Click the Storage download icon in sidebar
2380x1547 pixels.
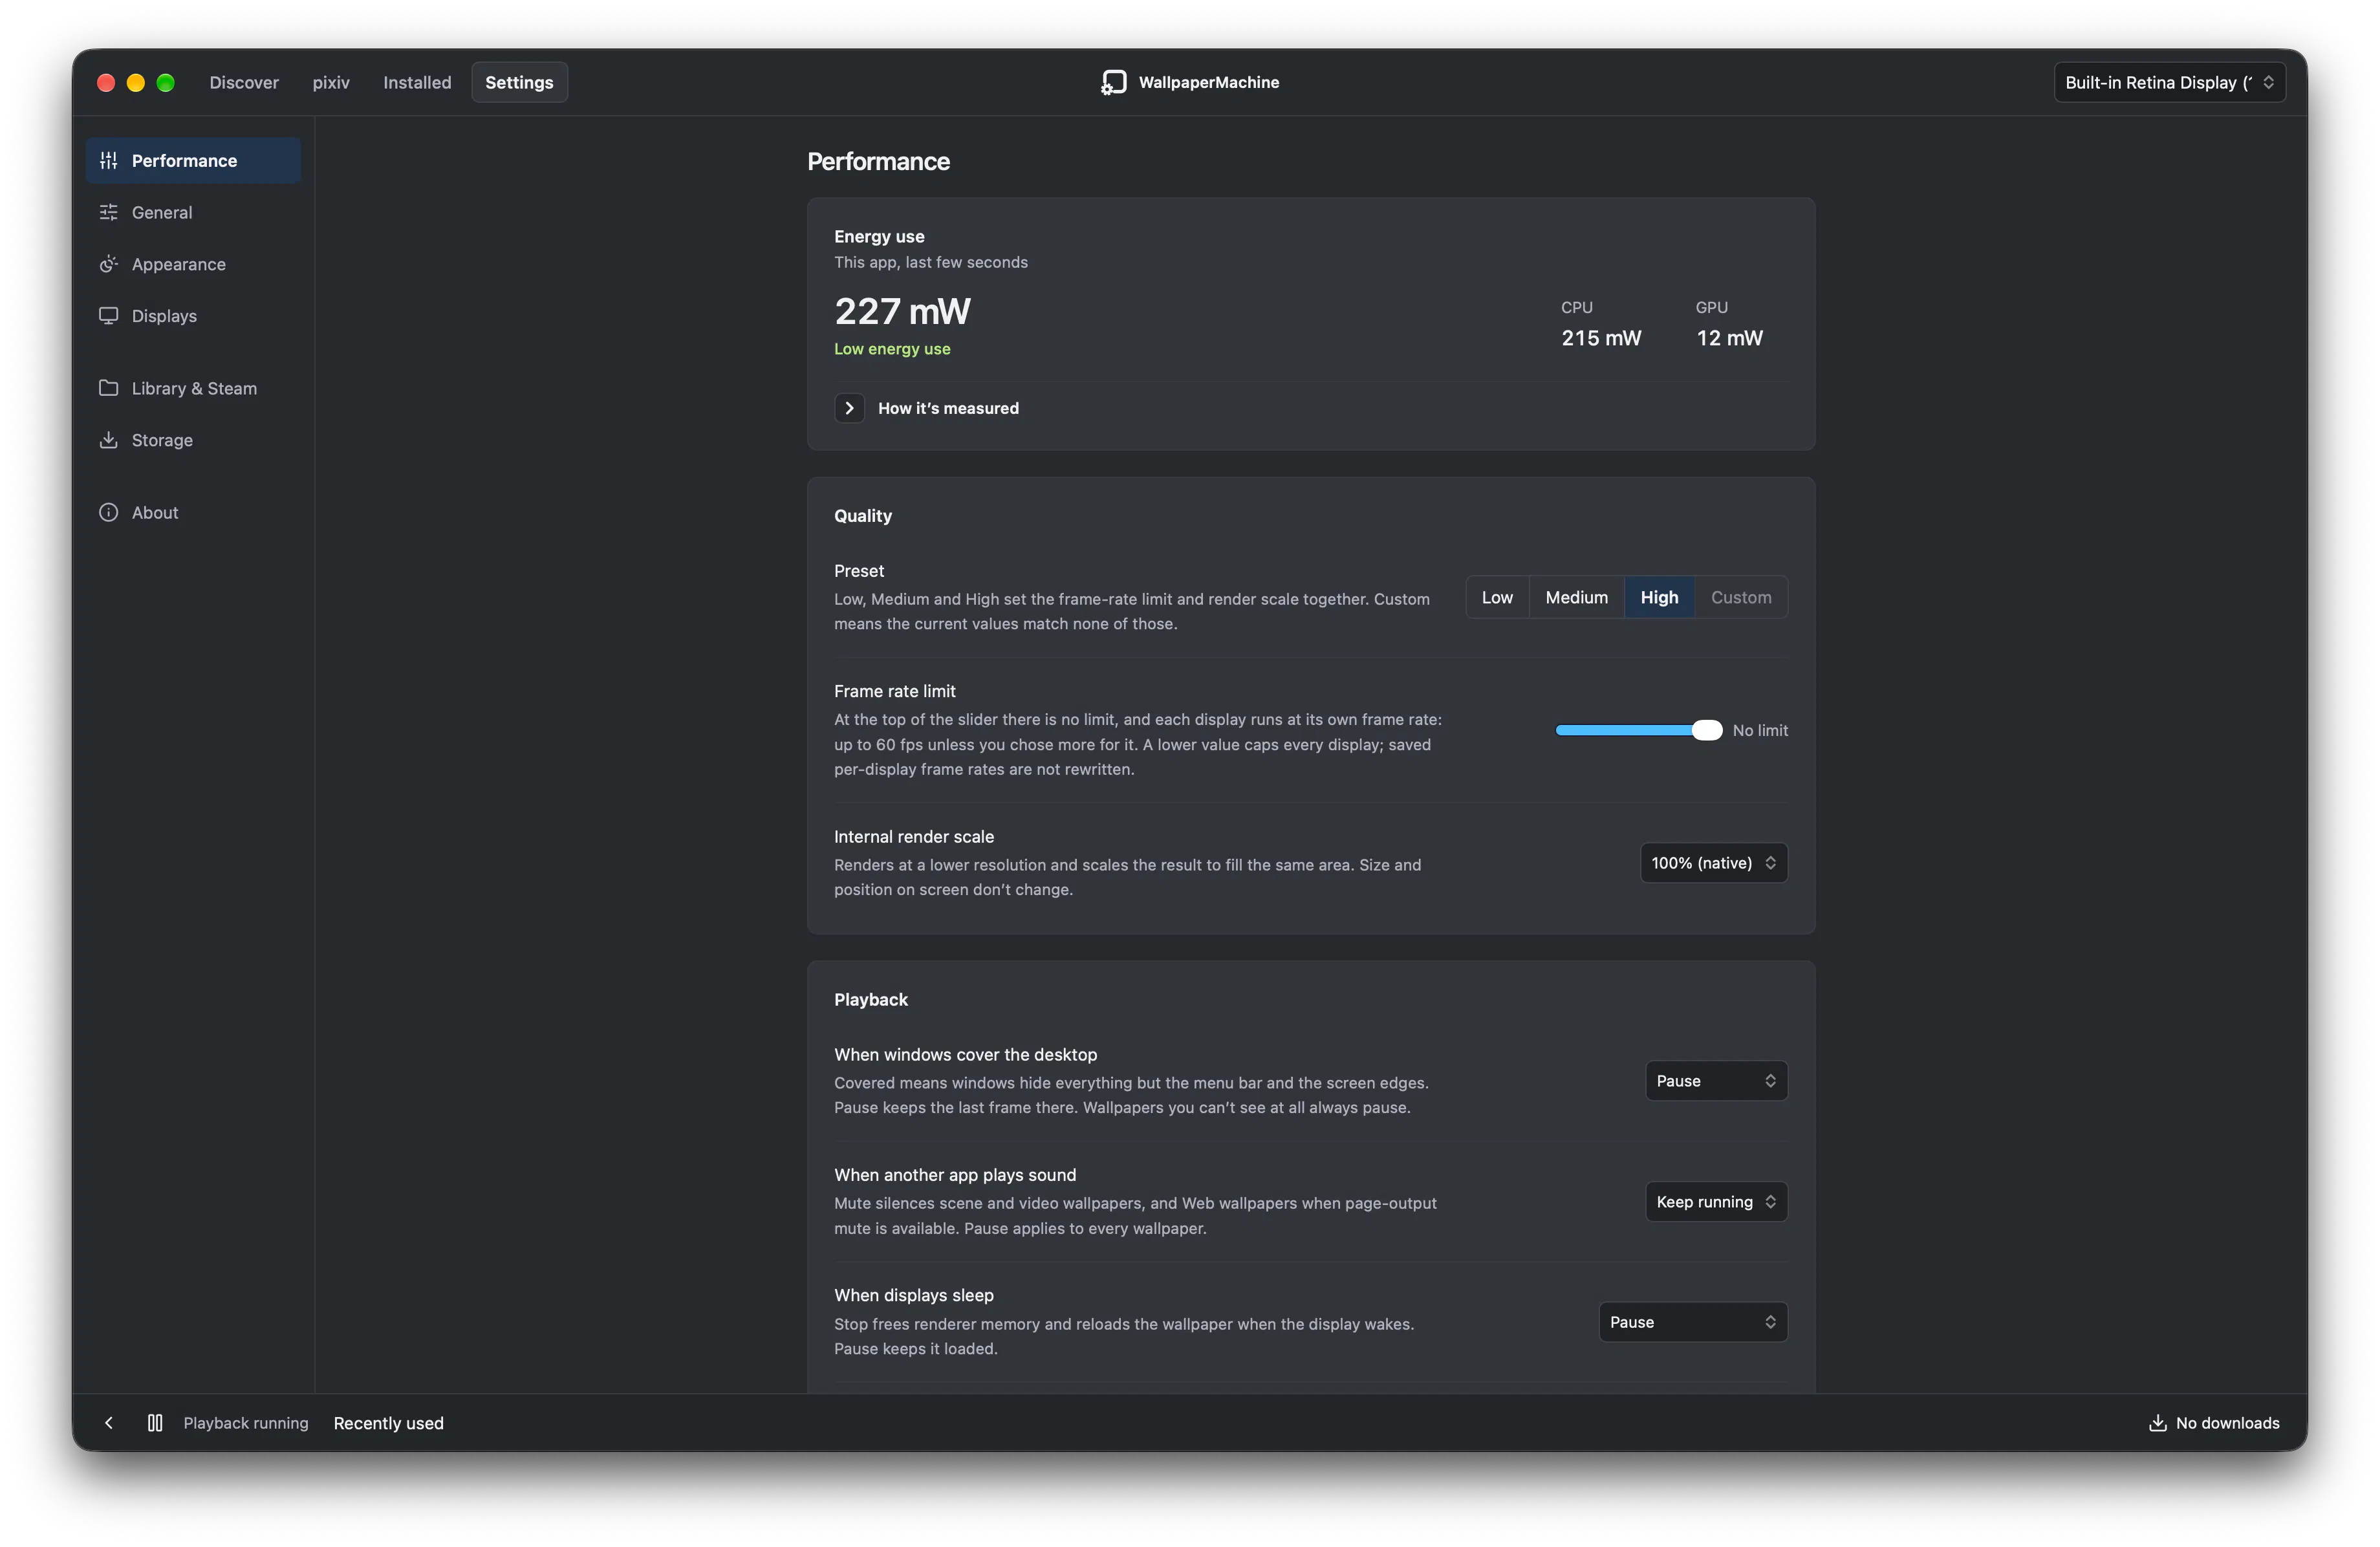click(x=108, y=440)
